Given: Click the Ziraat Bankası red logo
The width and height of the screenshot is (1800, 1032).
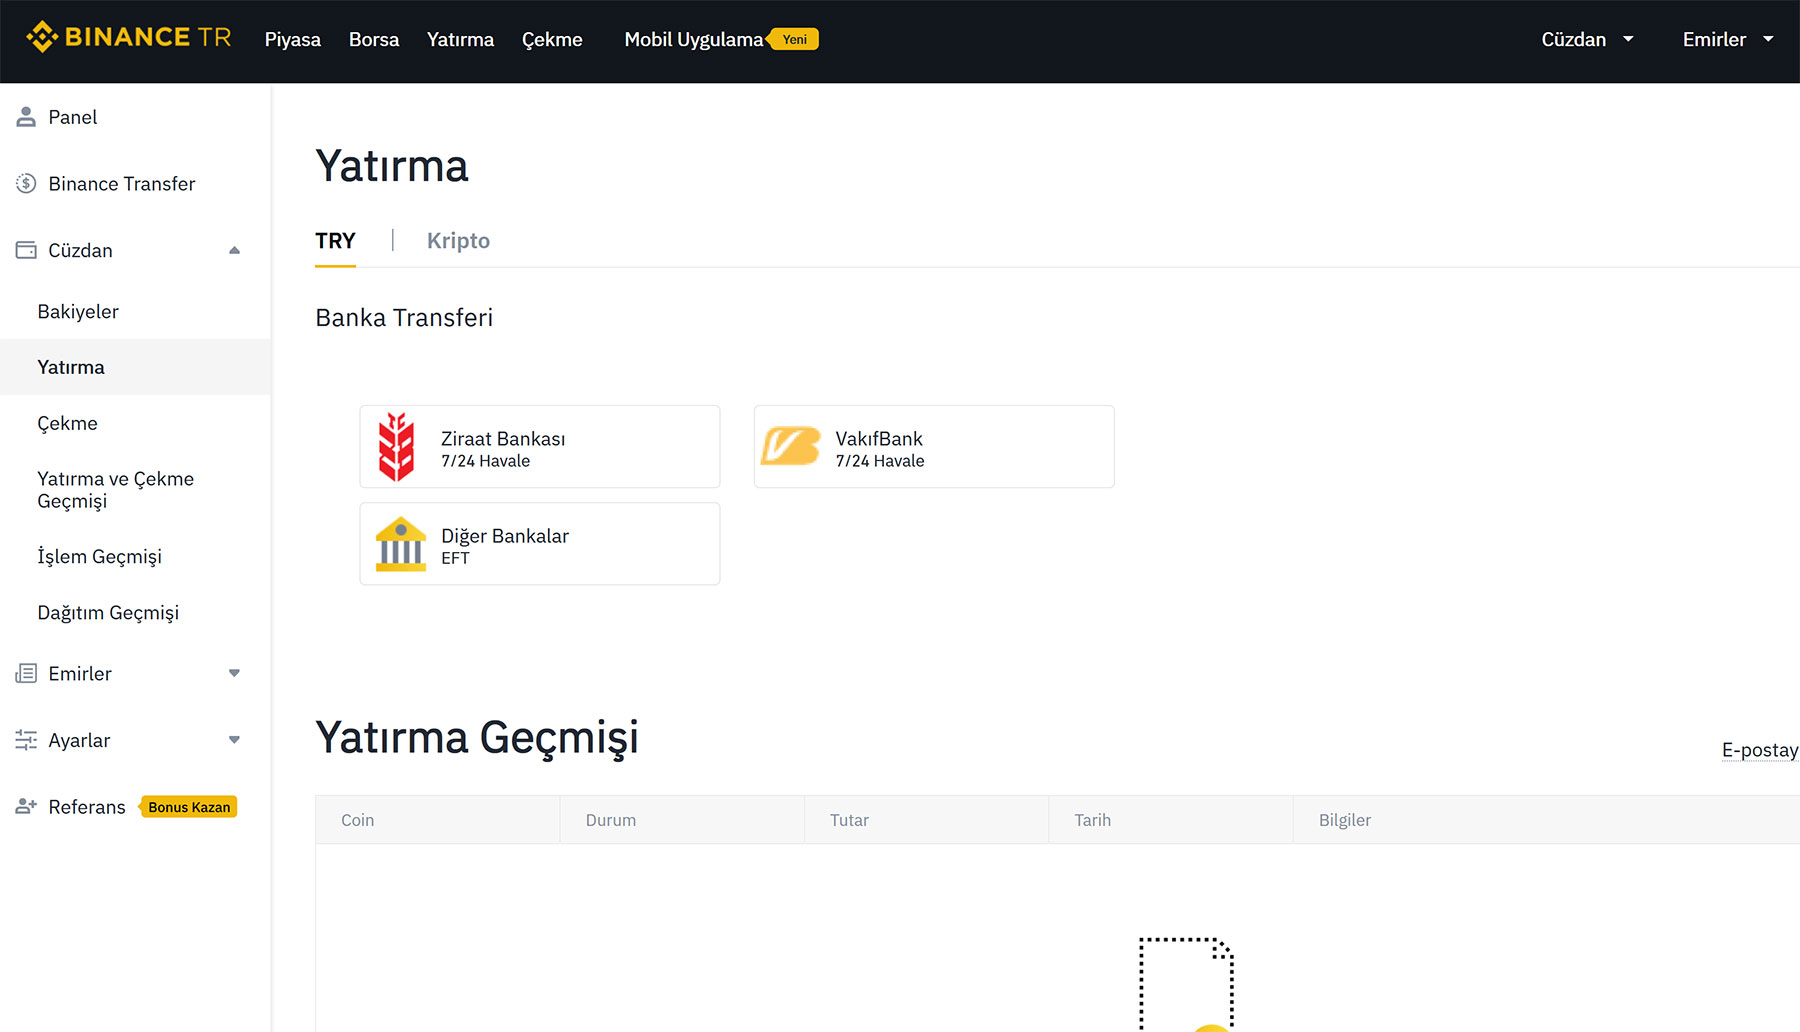Looking at the screenshot, I should pos(396,447).
